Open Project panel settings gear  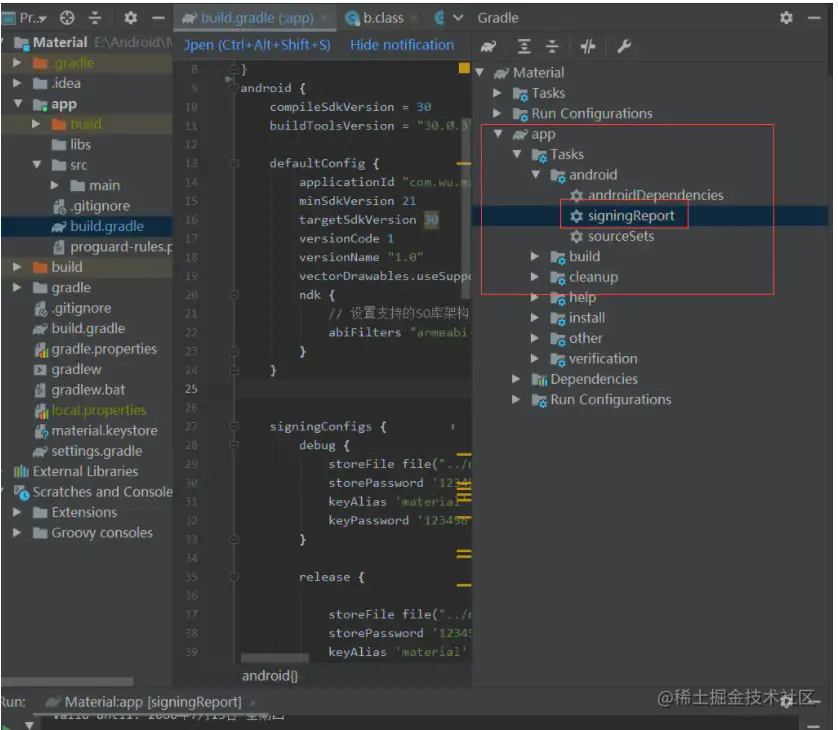pyautogui.click(x=130, y=18)
